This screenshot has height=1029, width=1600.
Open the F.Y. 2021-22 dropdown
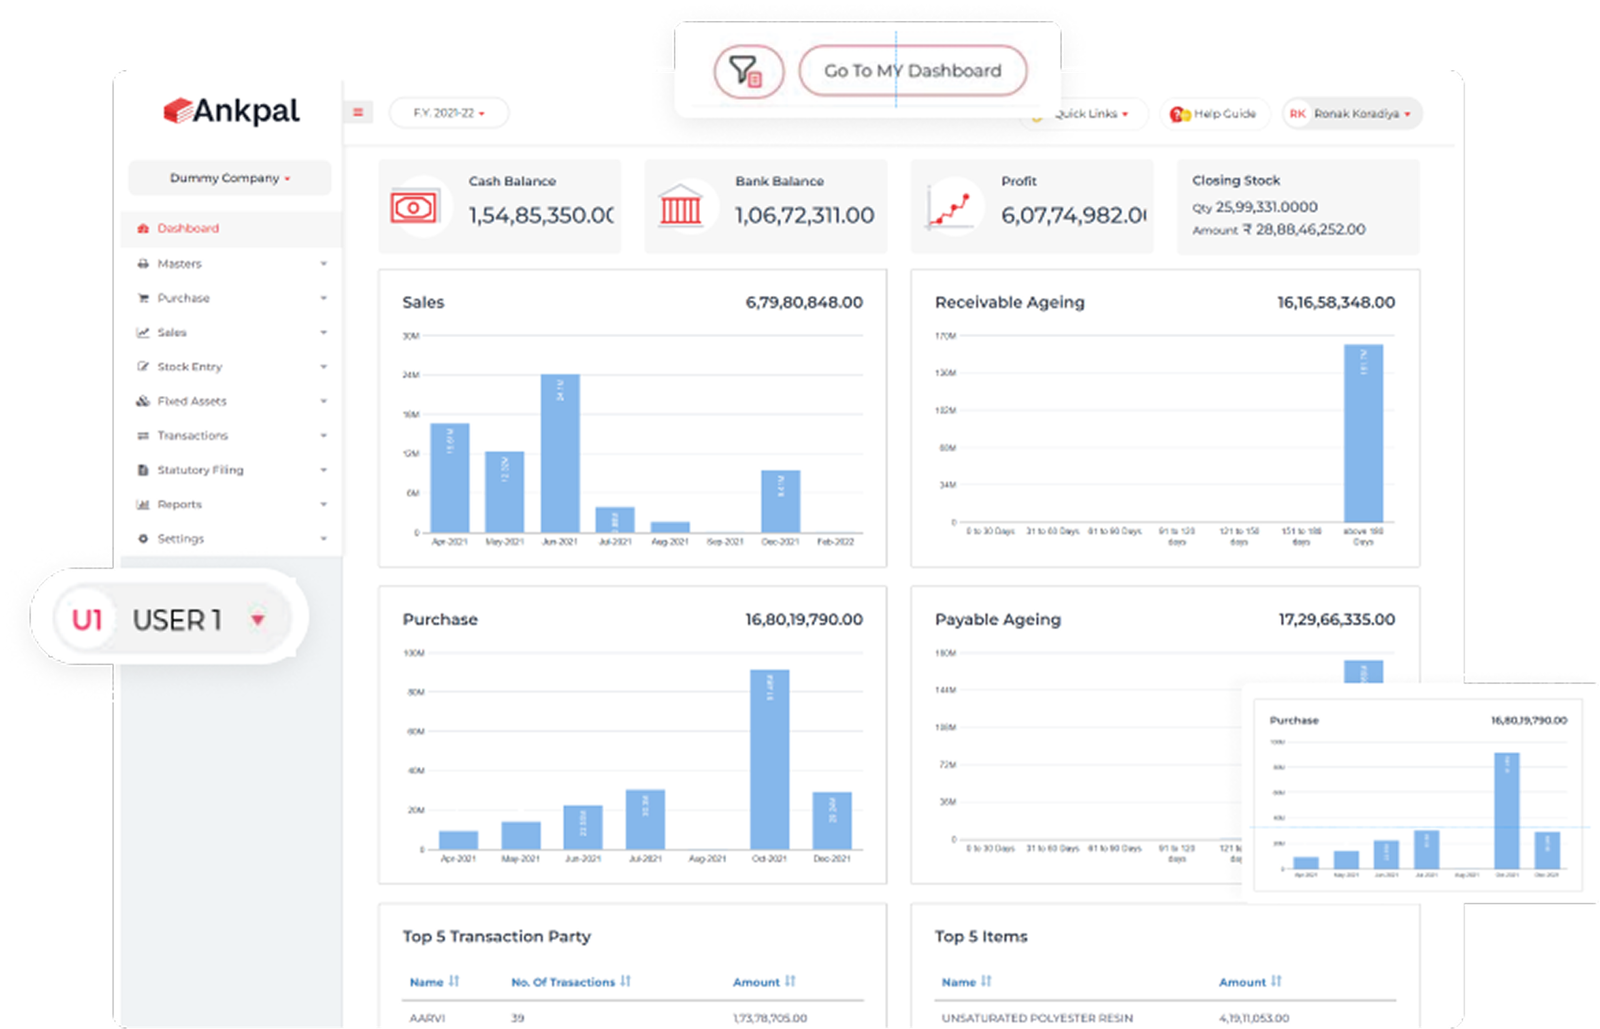448,113
